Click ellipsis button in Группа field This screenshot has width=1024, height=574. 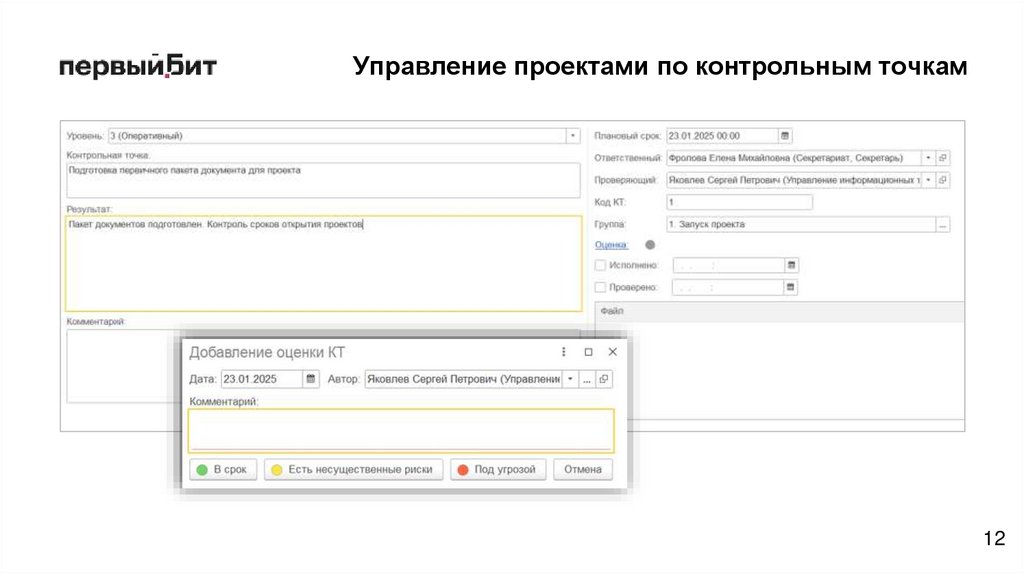[942, 225]
